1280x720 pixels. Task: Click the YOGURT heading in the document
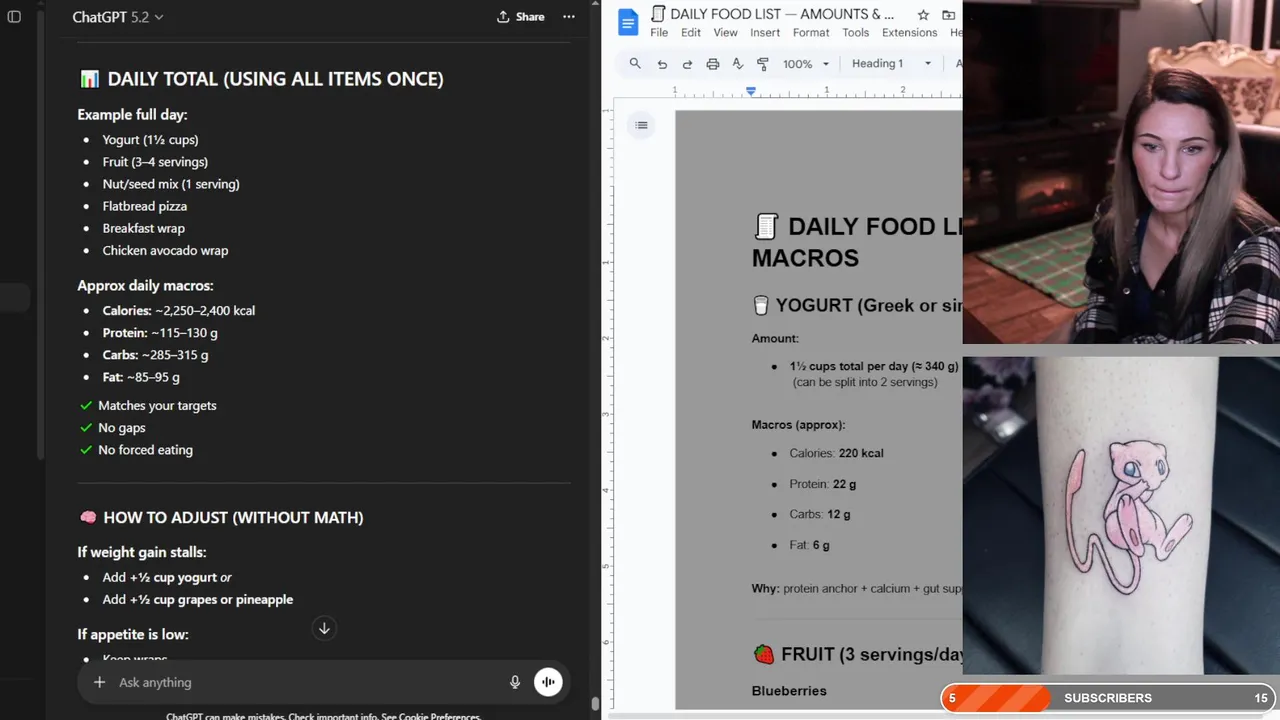click(857, 306)
